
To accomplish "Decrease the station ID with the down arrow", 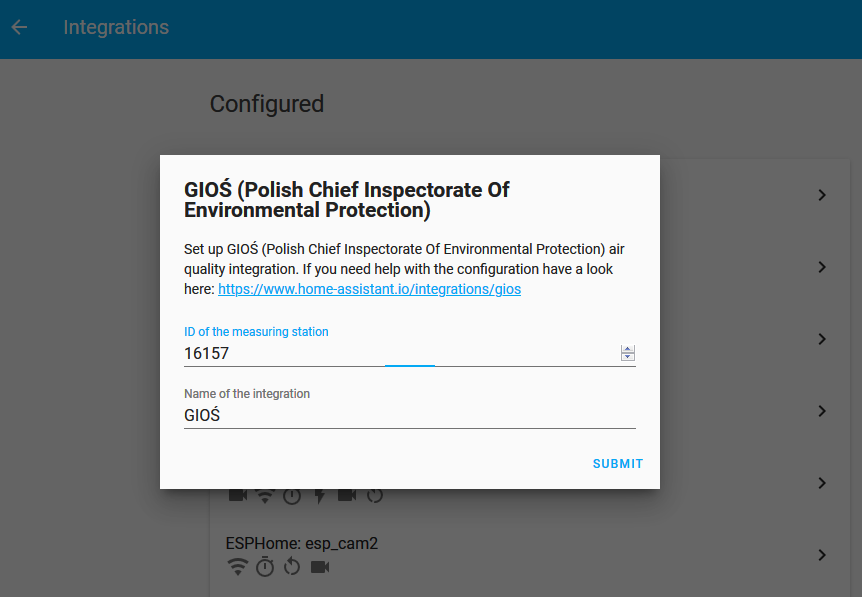I will point(628,357).
